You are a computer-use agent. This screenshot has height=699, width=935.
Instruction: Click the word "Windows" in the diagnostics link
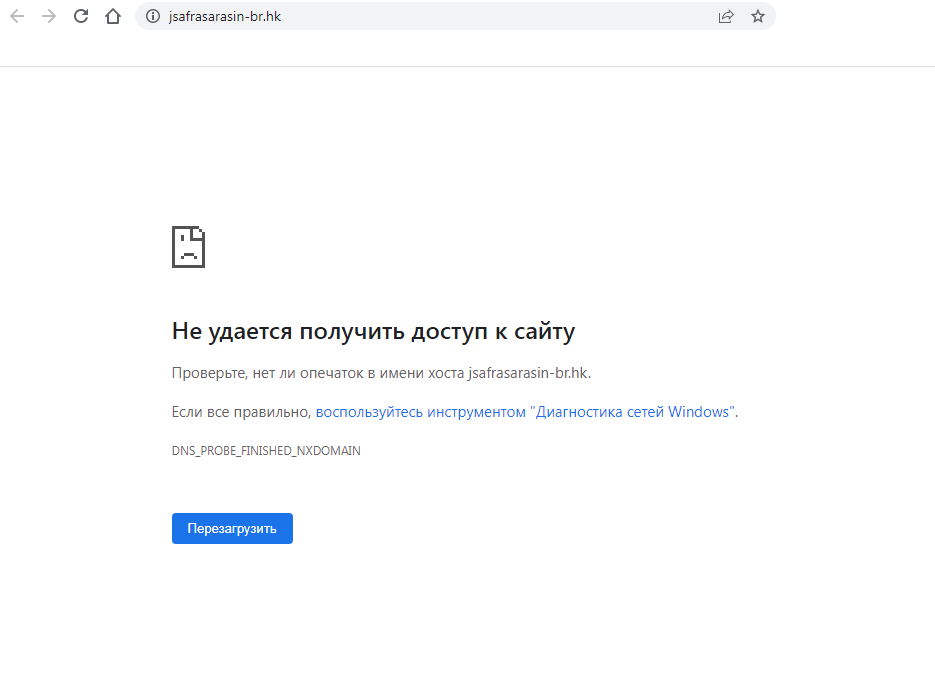tap(698, 412)
